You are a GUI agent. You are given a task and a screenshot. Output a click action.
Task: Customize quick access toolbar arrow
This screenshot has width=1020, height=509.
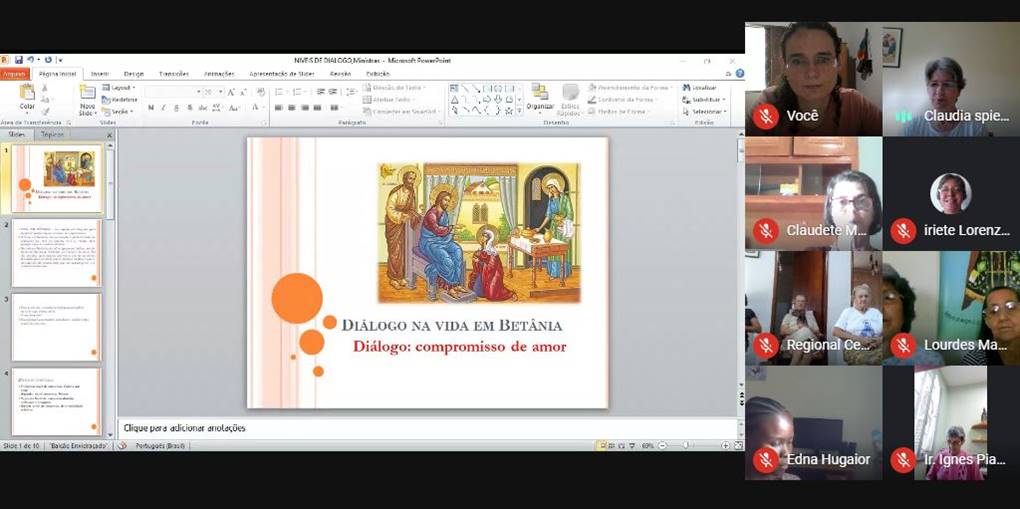click(x=60, y=60)
